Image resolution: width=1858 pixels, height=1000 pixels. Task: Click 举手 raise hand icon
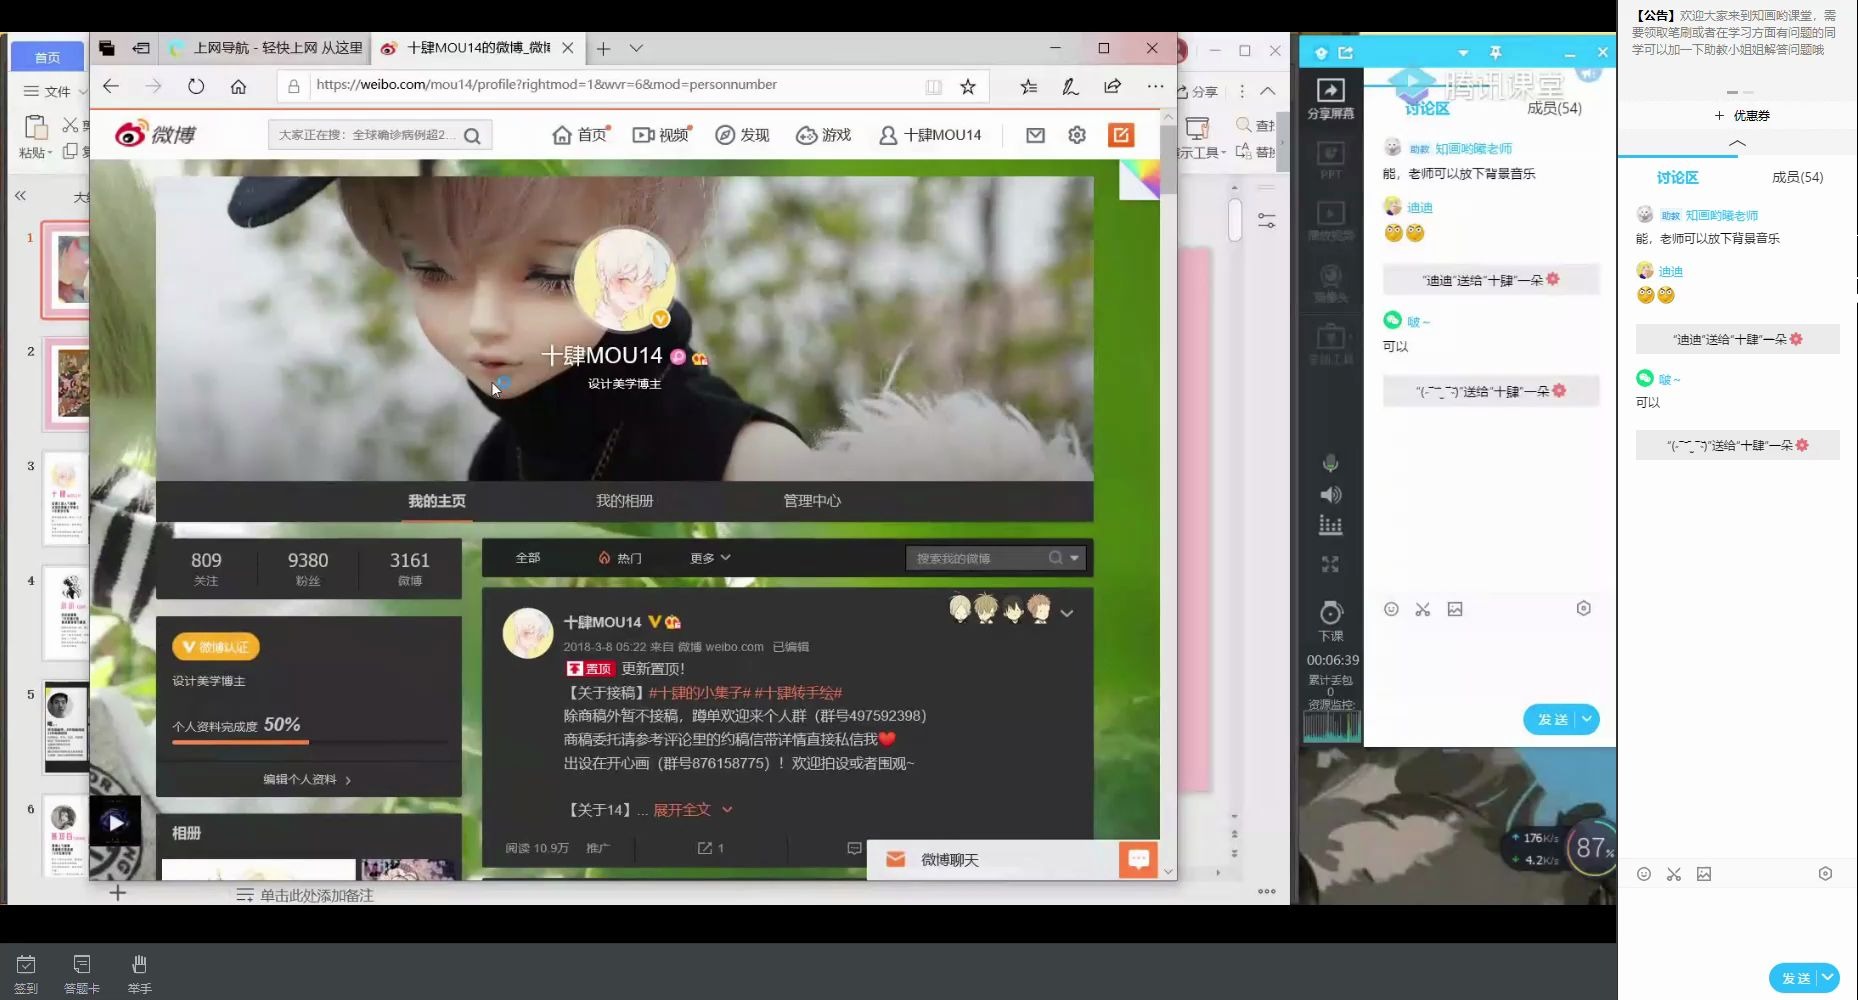(x=139, y=974)
